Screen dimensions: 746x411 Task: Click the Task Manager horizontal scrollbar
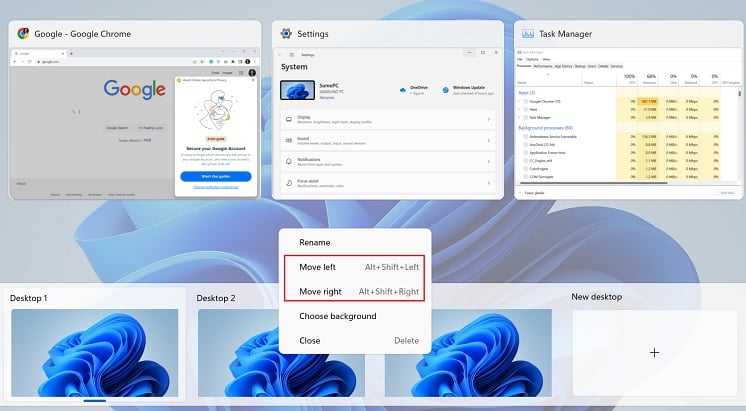point(594,183)
